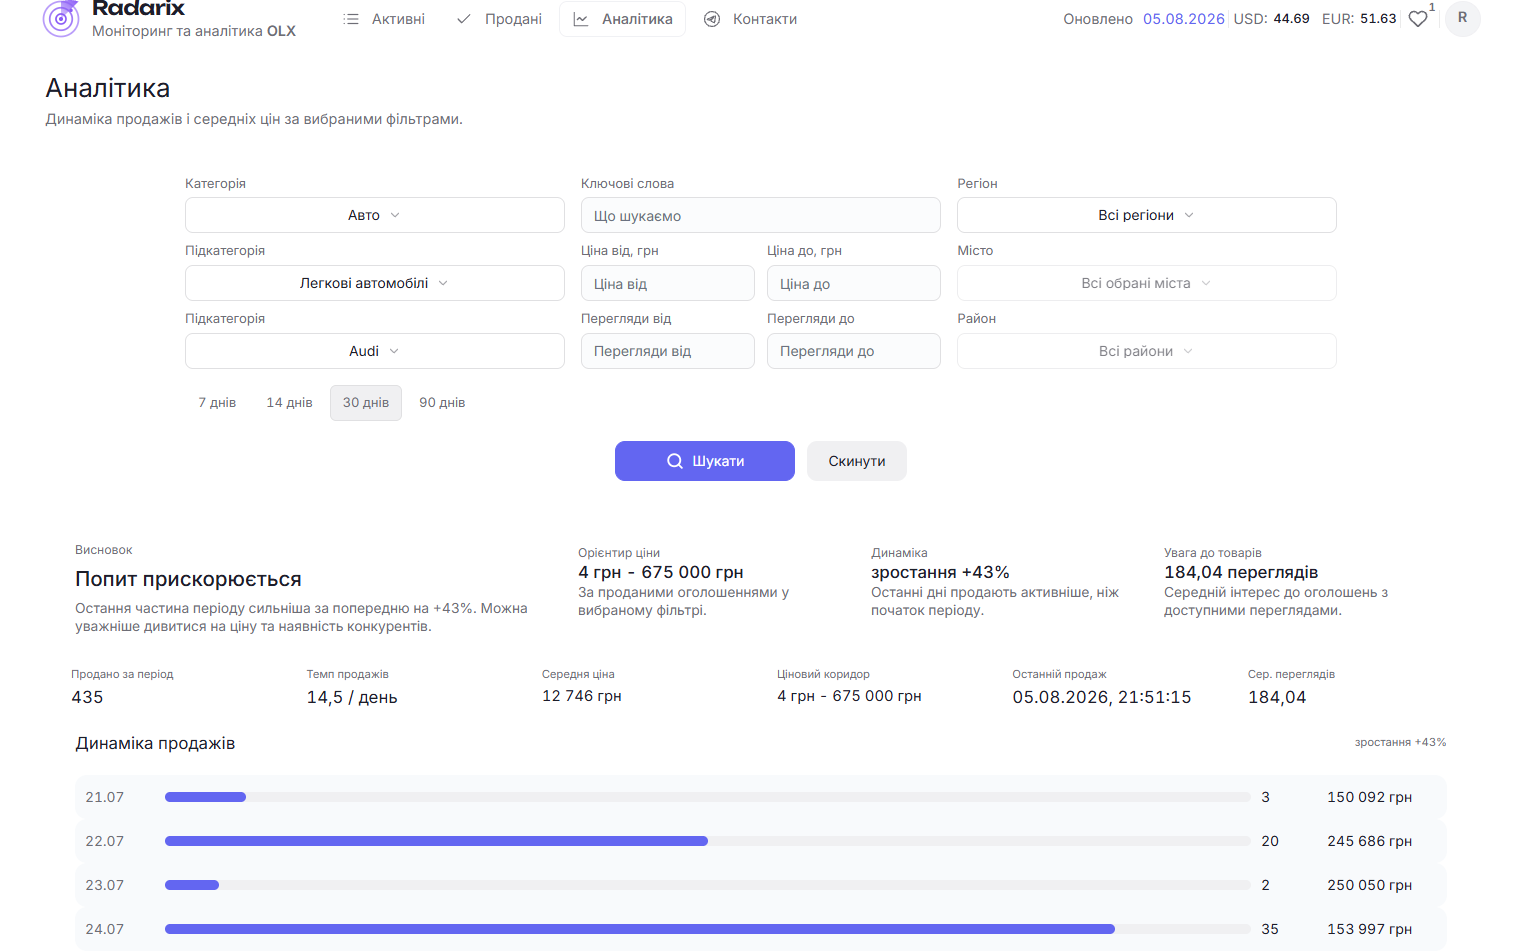Click the 22.07 sales progress bar
The height and width of the screenshot is (951, 1518).
tap(708, 841)
